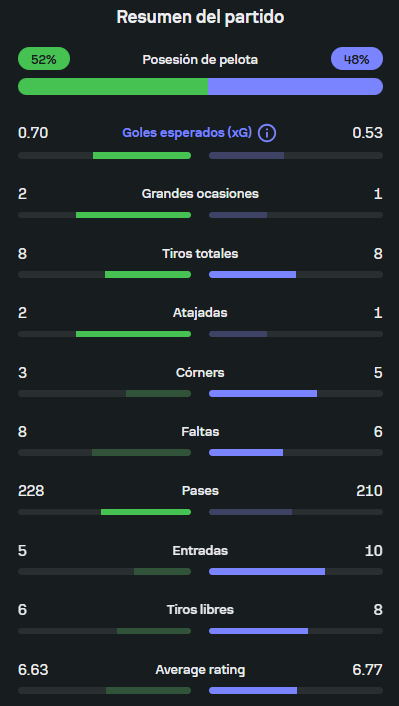Click the purple 48% possession badge
Screen dimensions: 399x706
coord(357,59)
